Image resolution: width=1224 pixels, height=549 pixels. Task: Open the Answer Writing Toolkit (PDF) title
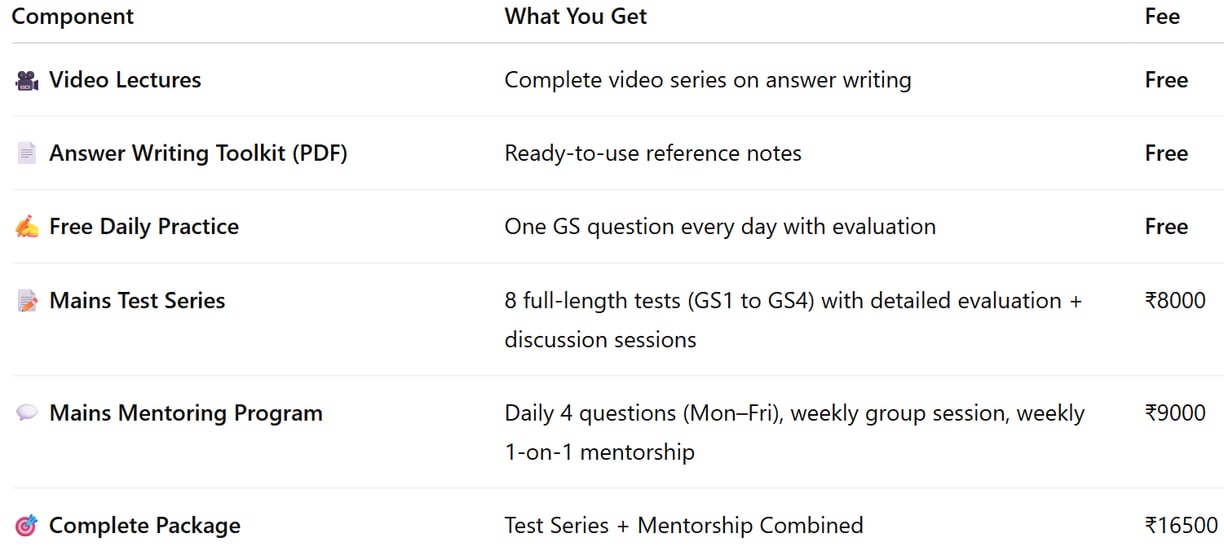coord(198,154)
